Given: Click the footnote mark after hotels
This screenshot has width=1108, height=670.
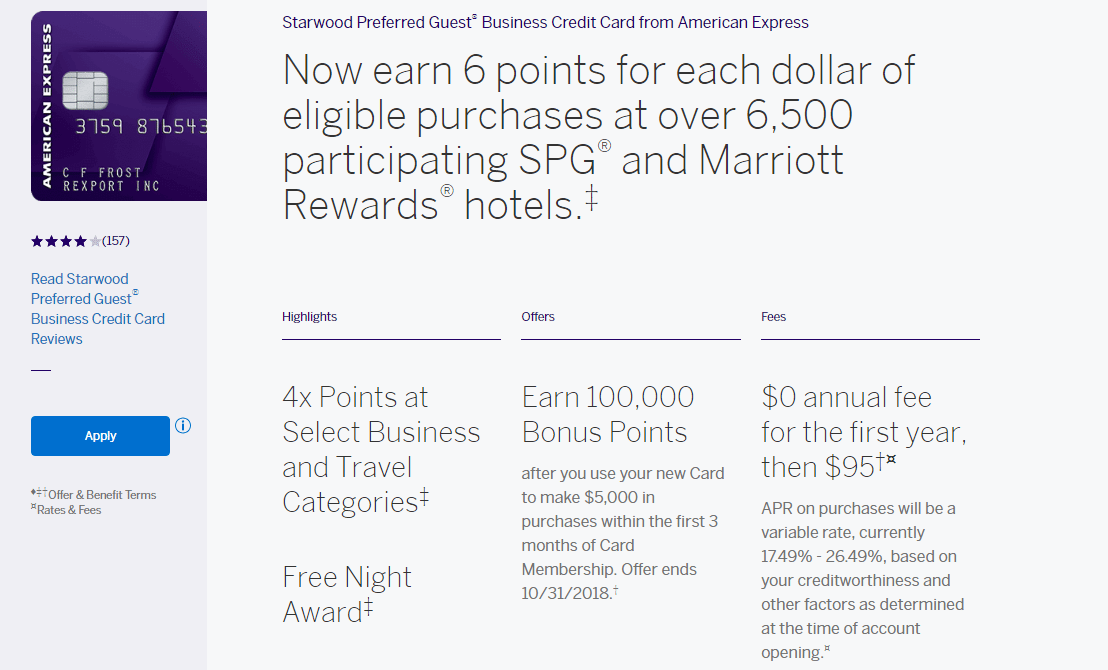Looking at the screenshot, I should tap(591, 198).
